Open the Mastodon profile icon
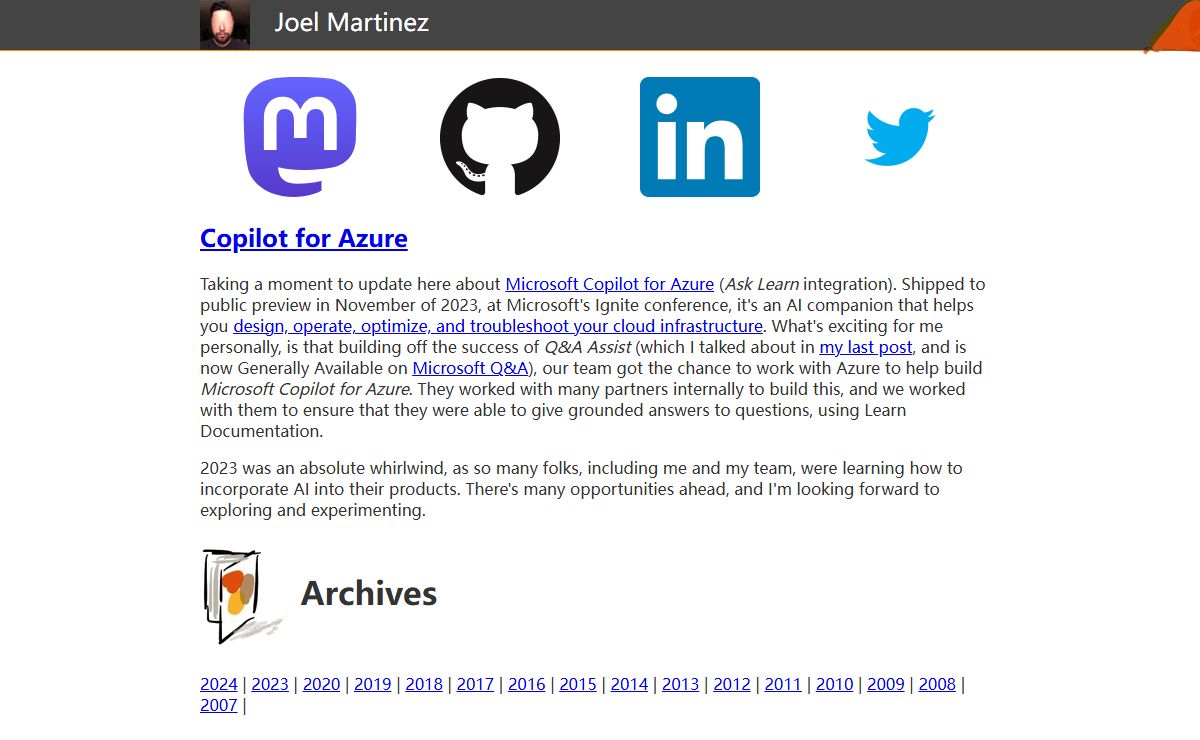1200x740 pixels. pyautogui.click(x=300, y=137)
